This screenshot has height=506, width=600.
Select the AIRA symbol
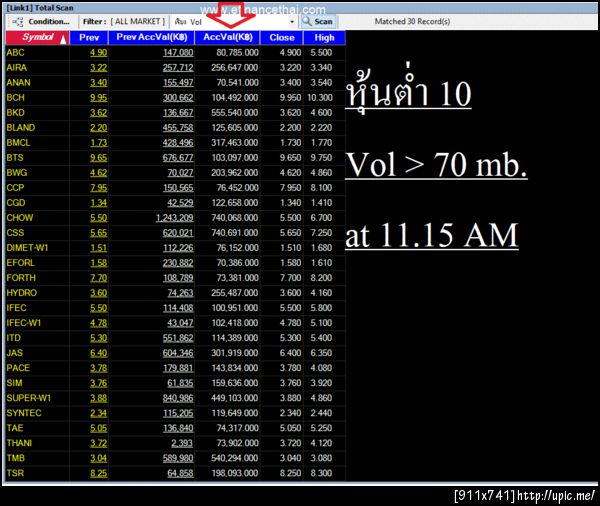tap(16, 68)
